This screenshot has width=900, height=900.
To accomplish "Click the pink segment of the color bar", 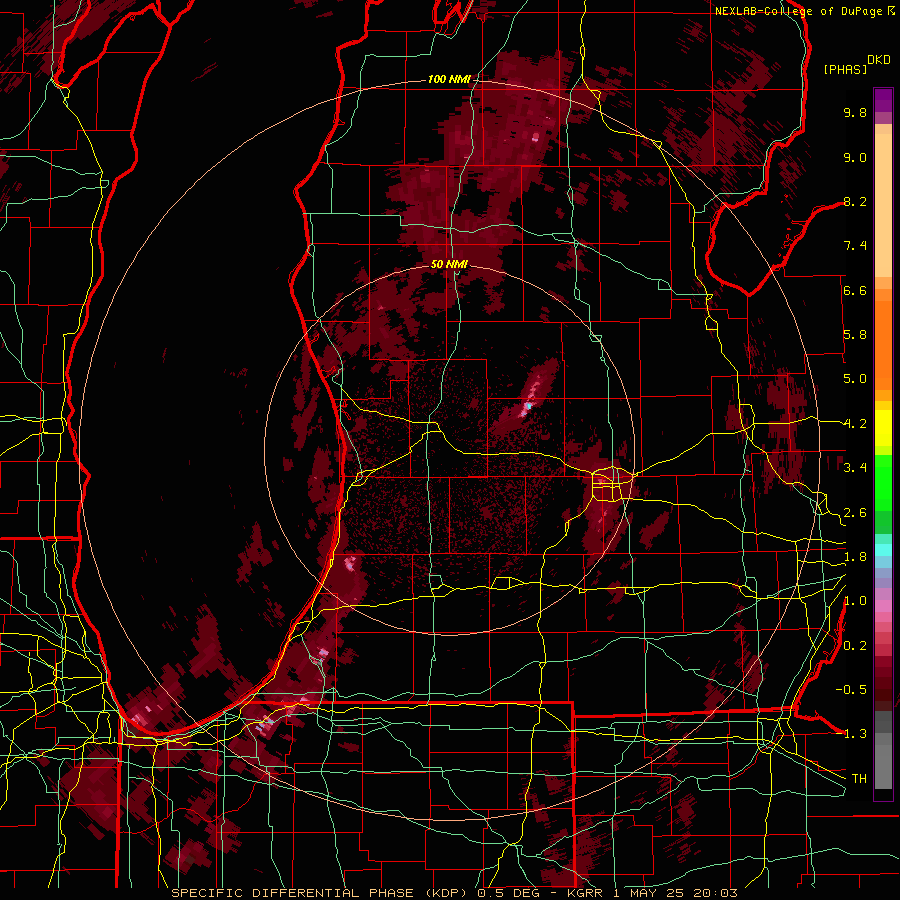I will (x=883, y=606).
